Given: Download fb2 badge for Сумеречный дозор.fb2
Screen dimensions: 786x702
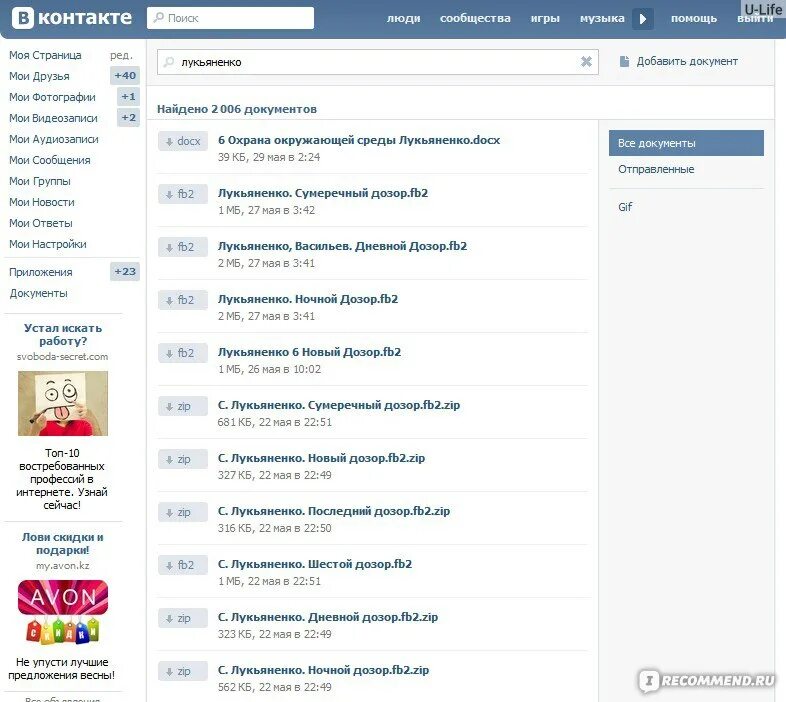Looking at the screenshot, I should pos(183,194).
